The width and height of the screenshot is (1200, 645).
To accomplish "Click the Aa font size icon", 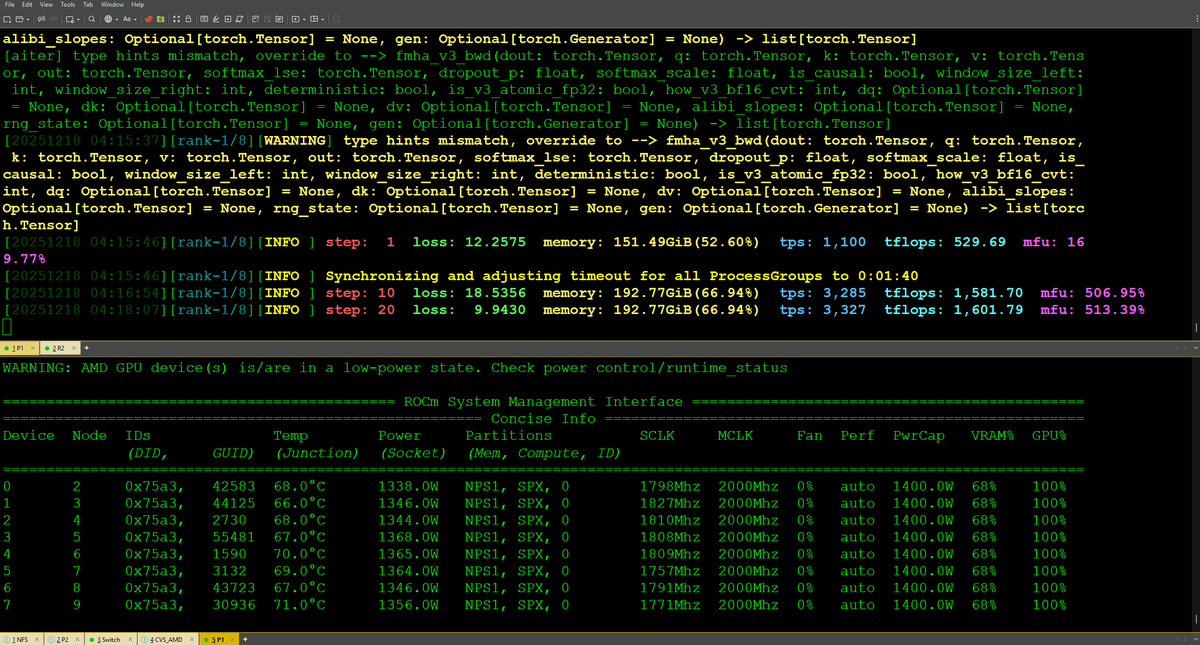I will [127, 19].
